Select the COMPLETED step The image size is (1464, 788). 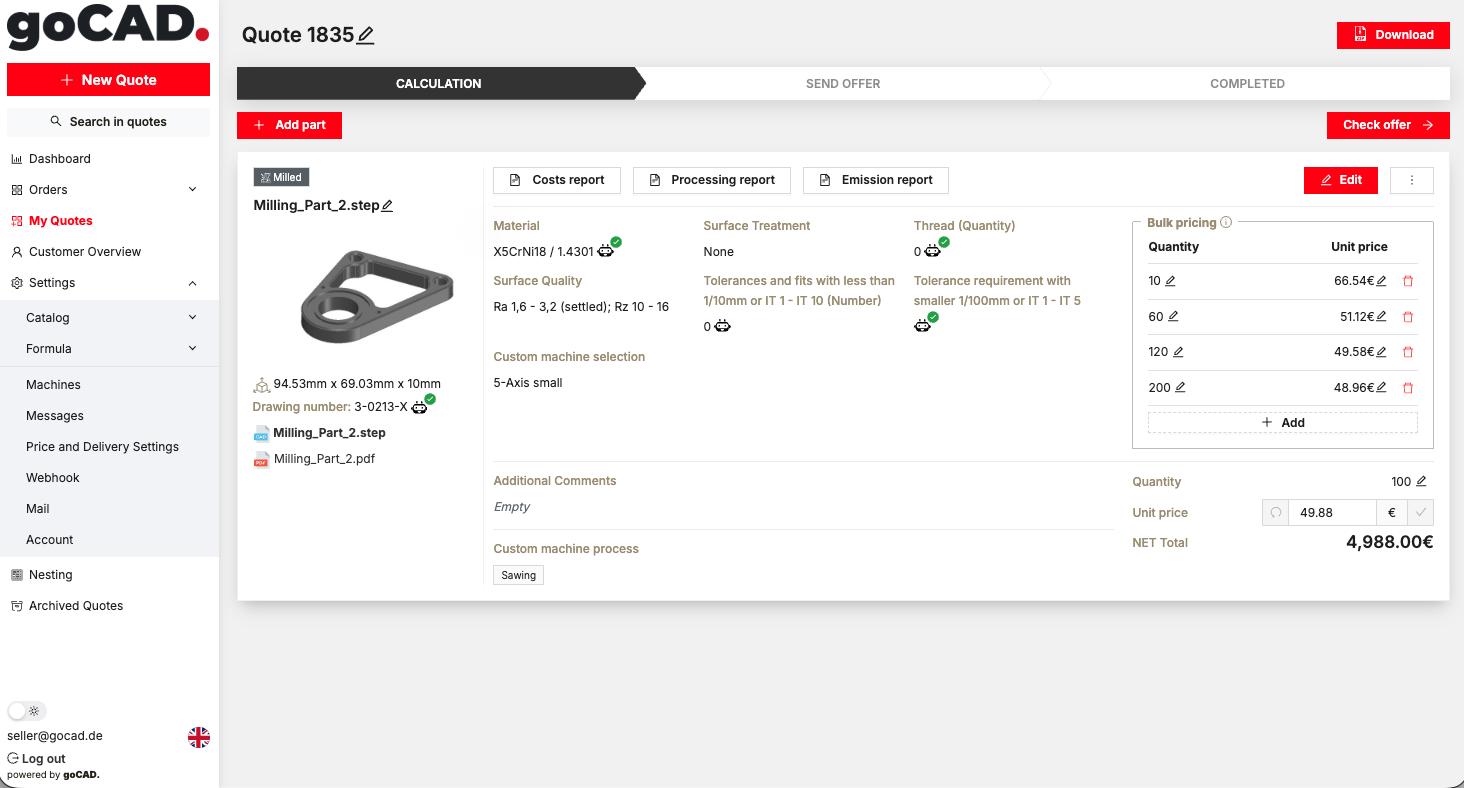tap(1247, 84)
